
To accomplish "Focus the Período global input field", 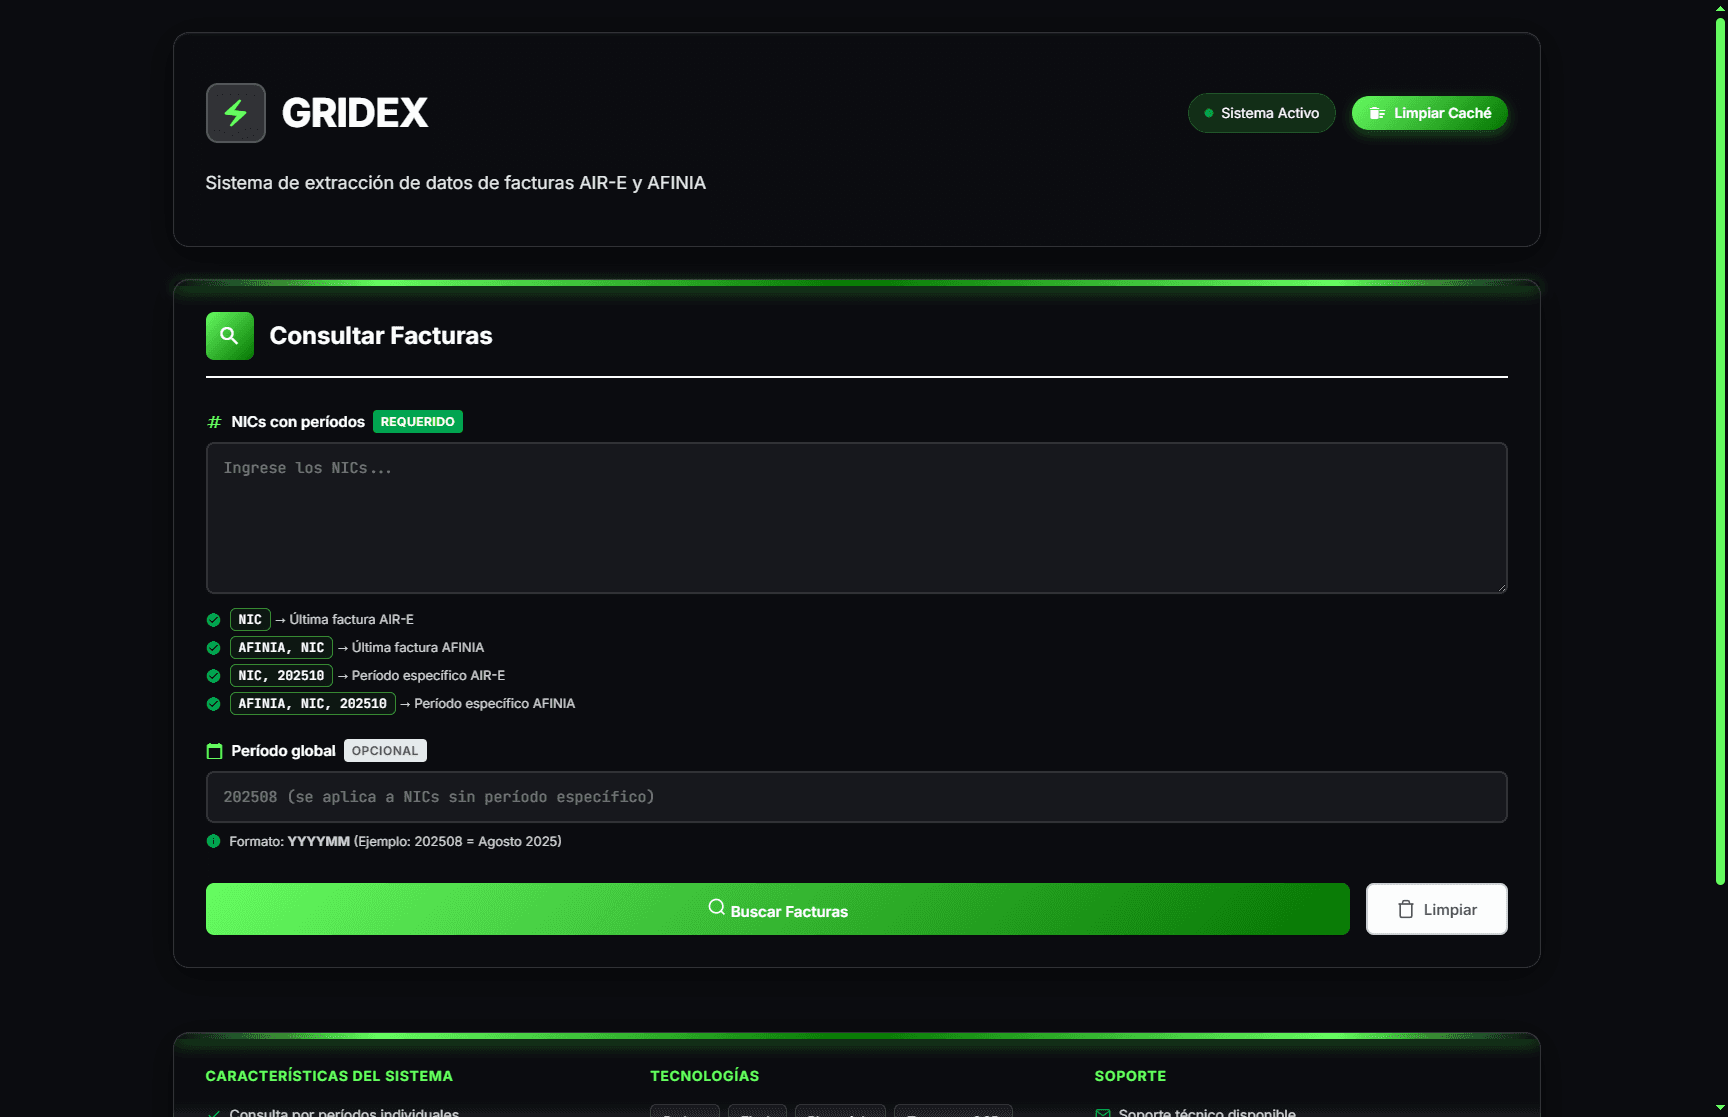I will 856,797.
